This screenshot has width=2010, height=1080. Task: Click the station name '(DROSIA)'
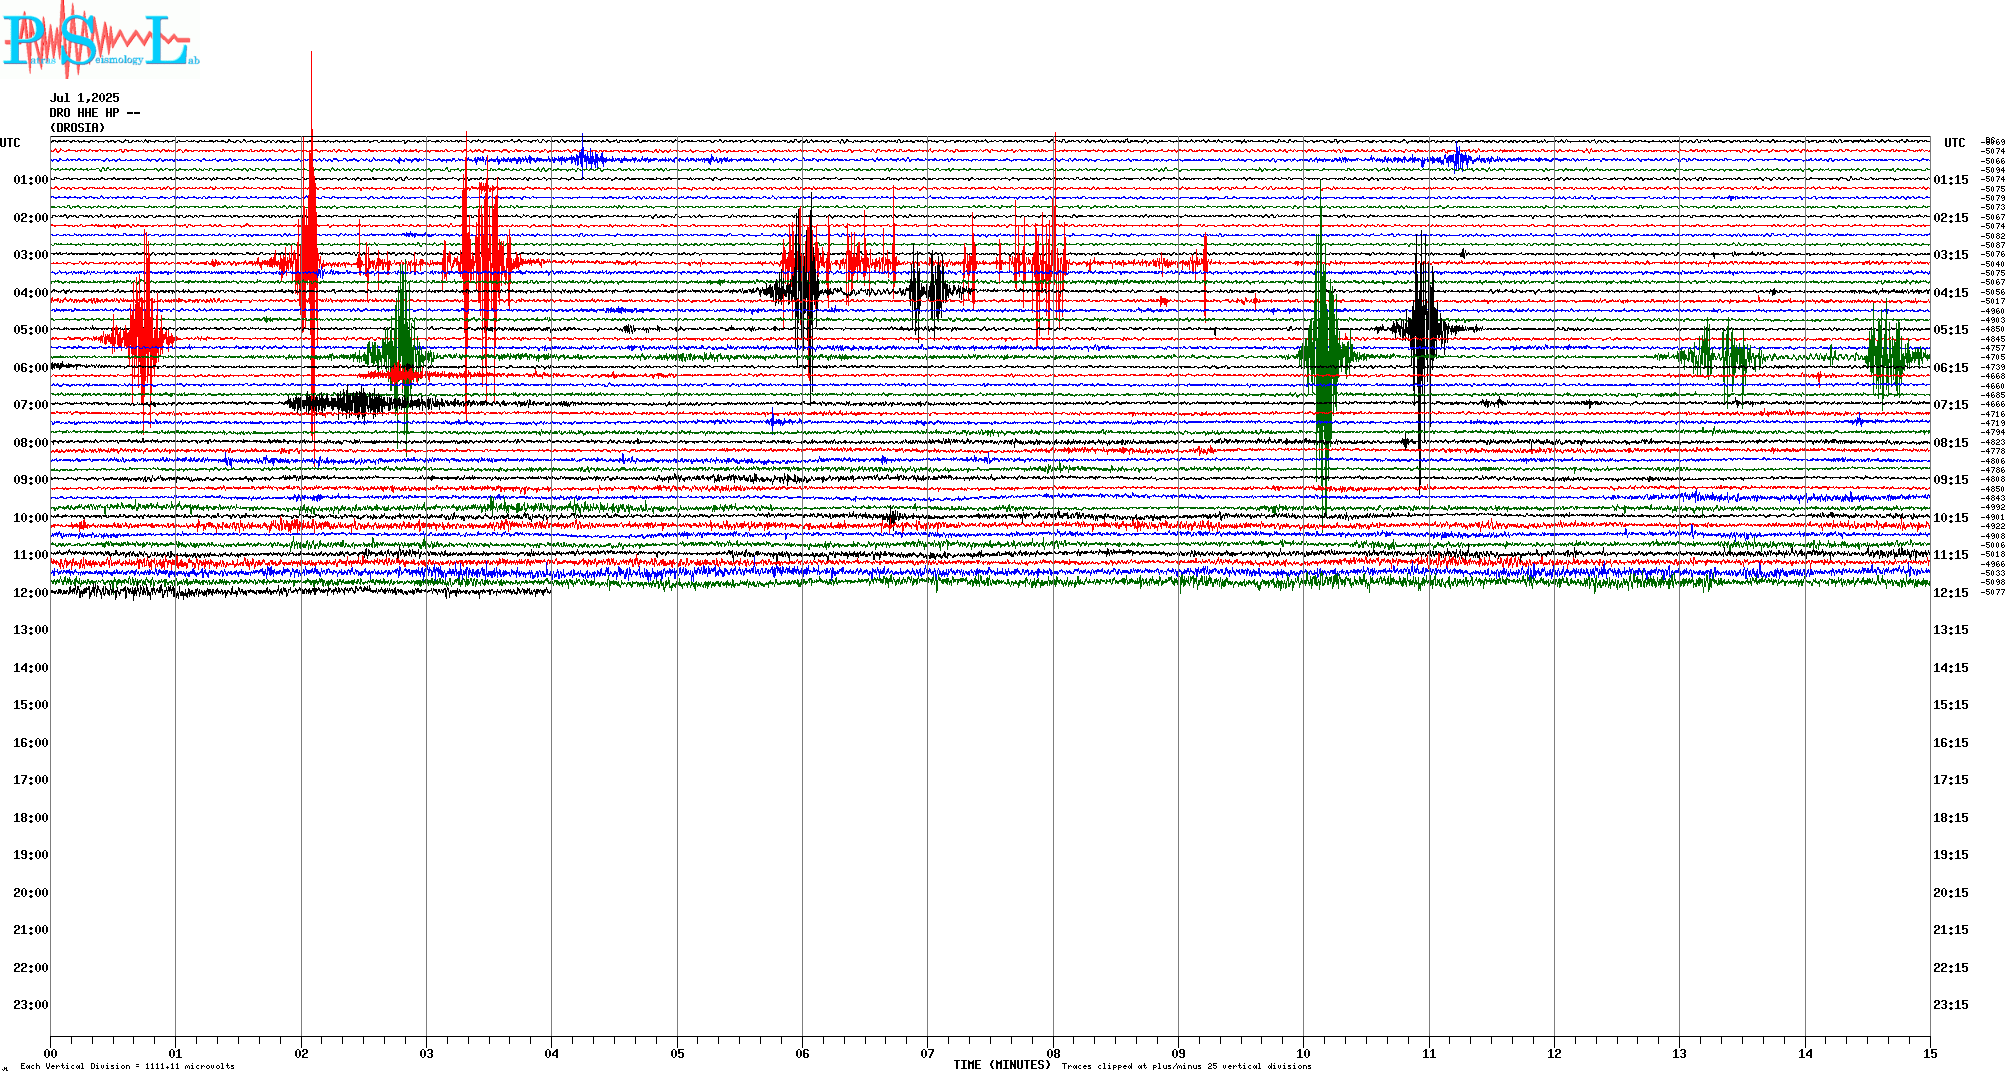pos(78,128)
